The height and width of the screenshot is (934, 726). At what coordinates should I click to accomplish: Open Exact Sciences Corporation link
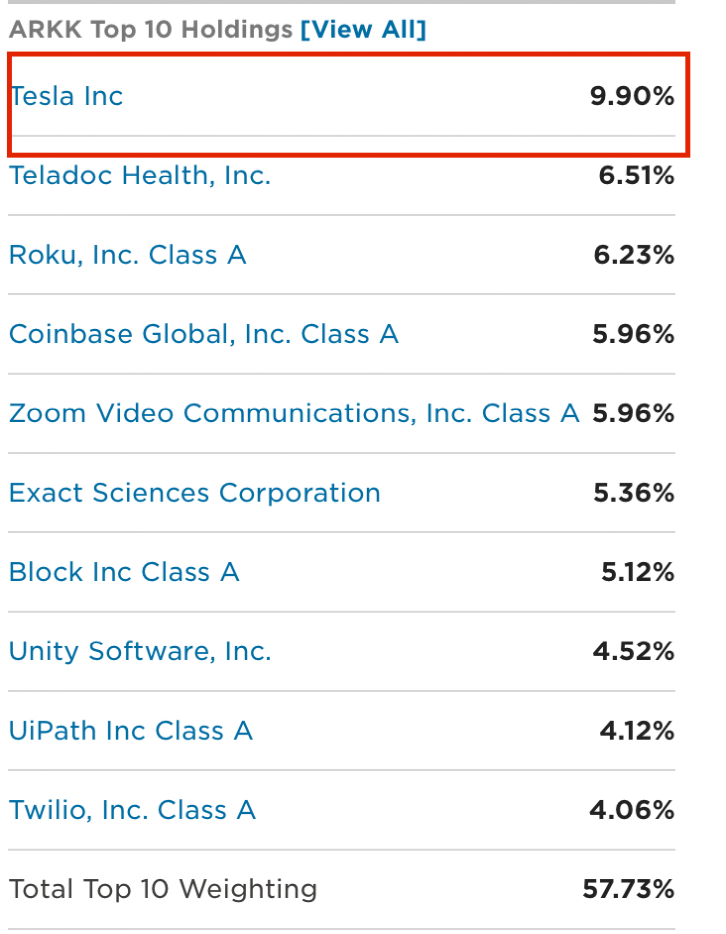pos(194,493)
